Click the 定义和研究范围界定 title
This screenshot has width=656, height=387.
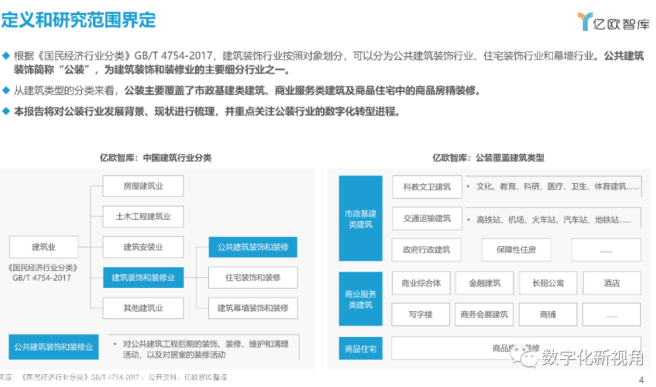(78, 20)
